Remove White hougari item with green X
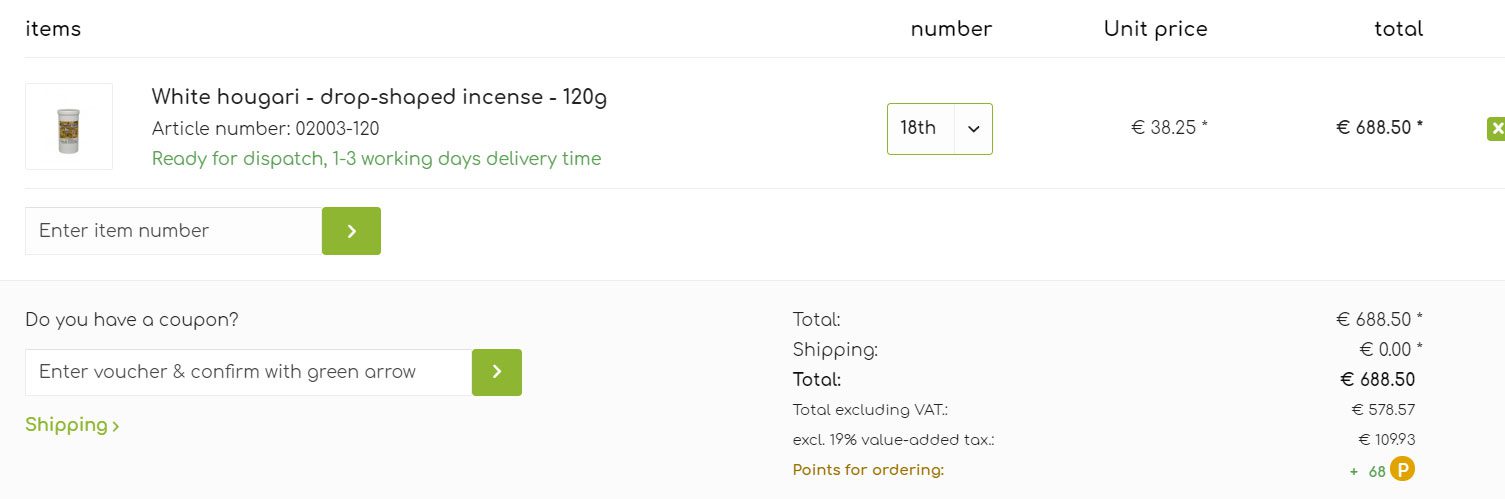 tap(1496, 129)
